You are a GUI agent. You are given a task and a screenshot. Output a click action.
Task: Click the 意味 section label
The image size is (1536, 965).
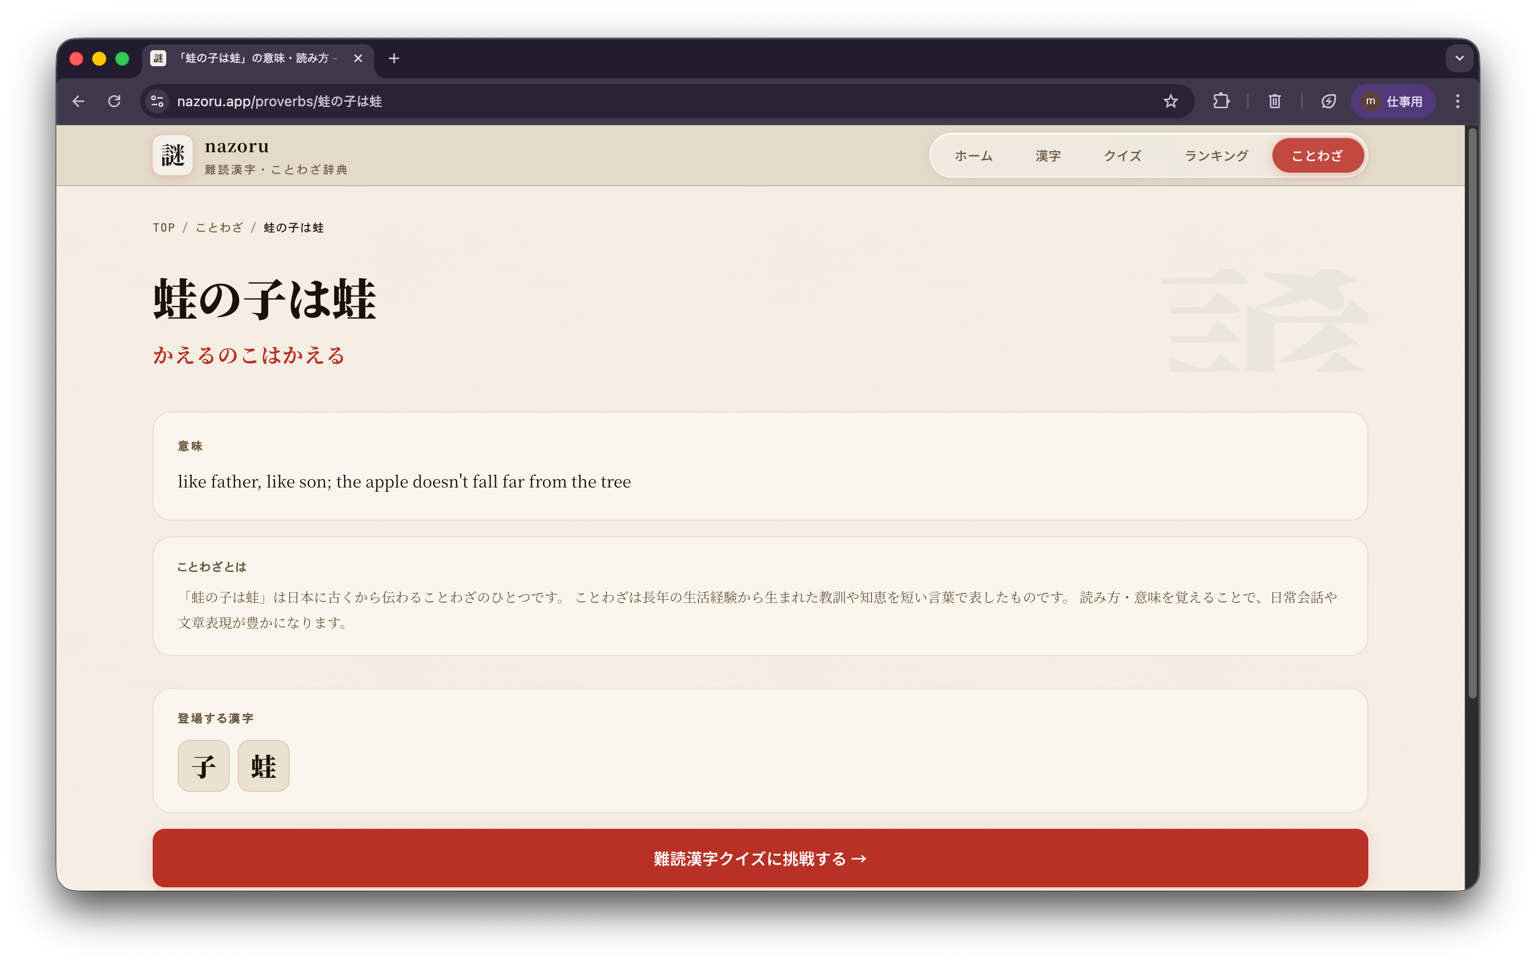click(190, 446)
